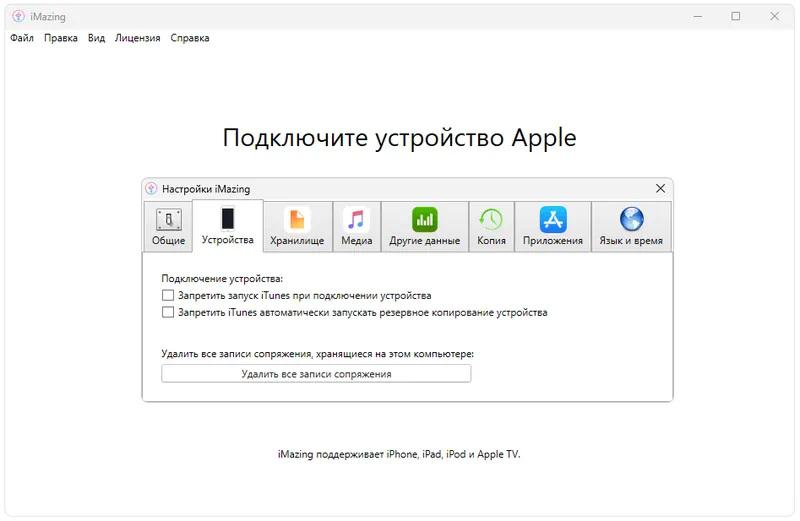Switch to the Хранилище tab
The width and height of the screenshot is (800, 521).
click(297, 227)
